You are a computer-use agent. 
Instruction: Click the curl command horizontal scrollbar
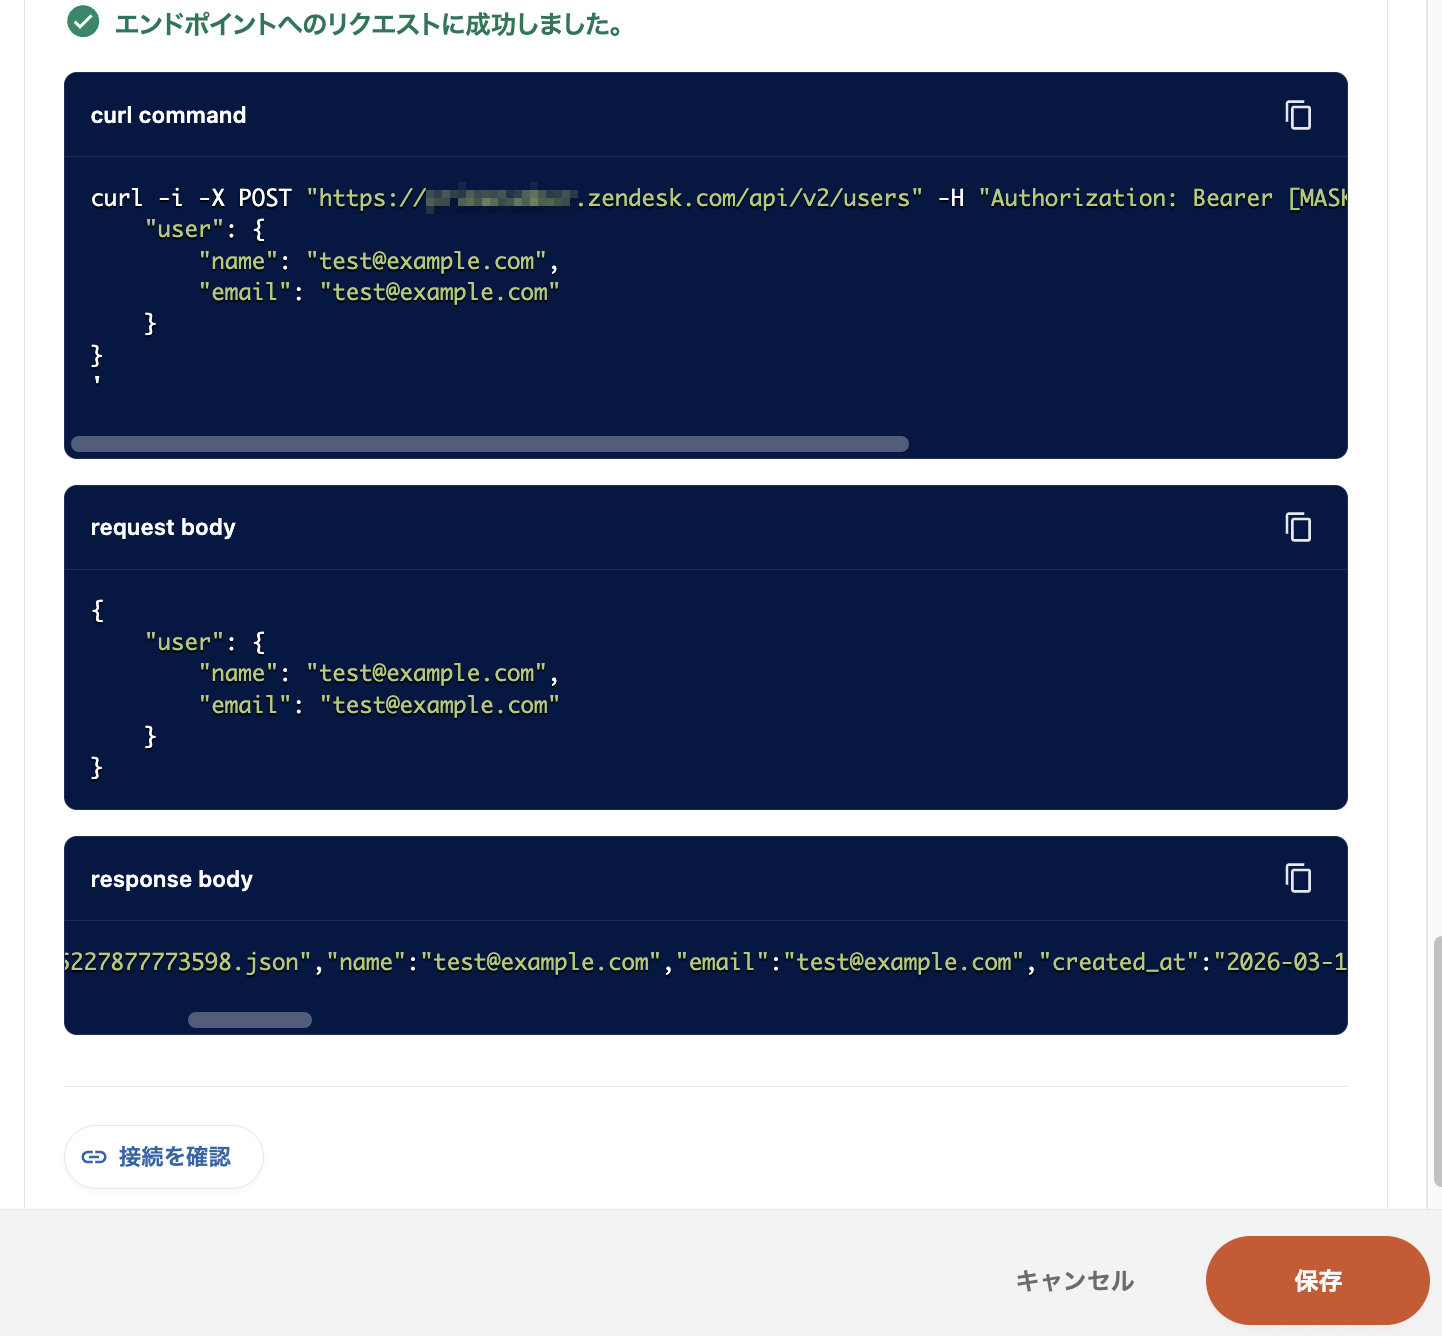(490, 444)
